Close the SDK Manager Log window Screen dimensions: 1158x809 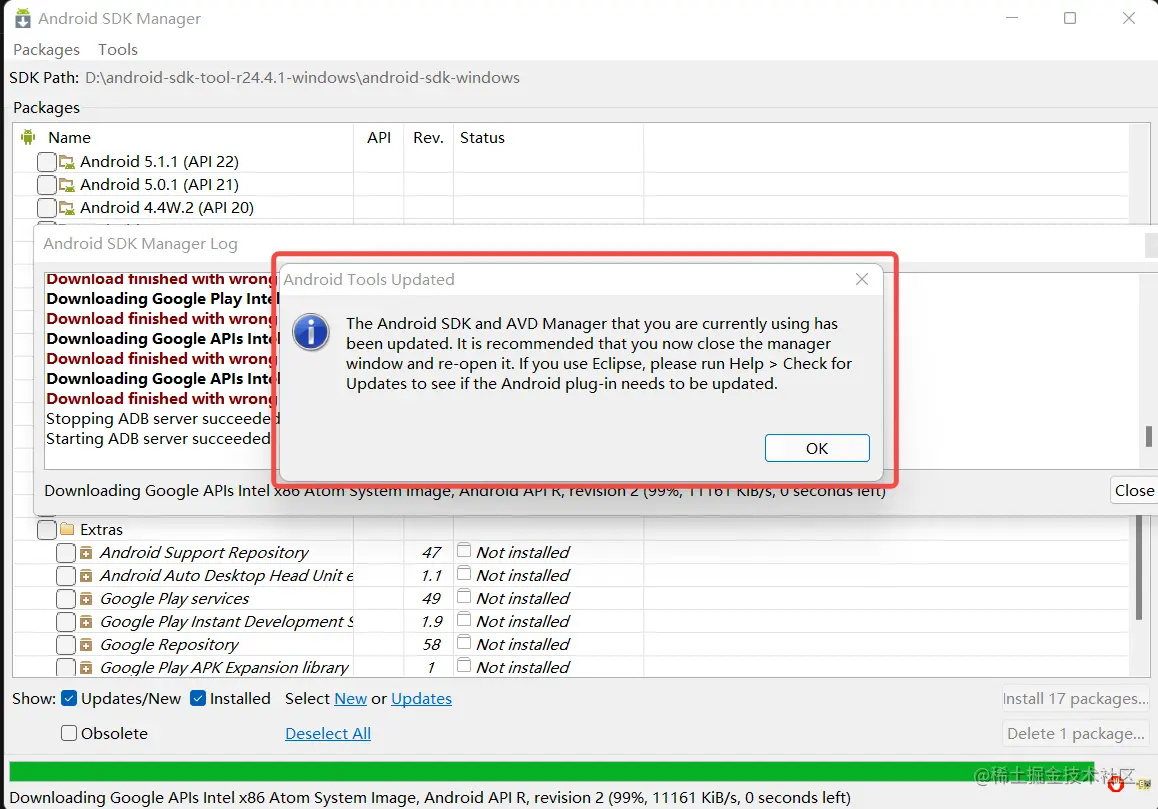(1134, 491)
